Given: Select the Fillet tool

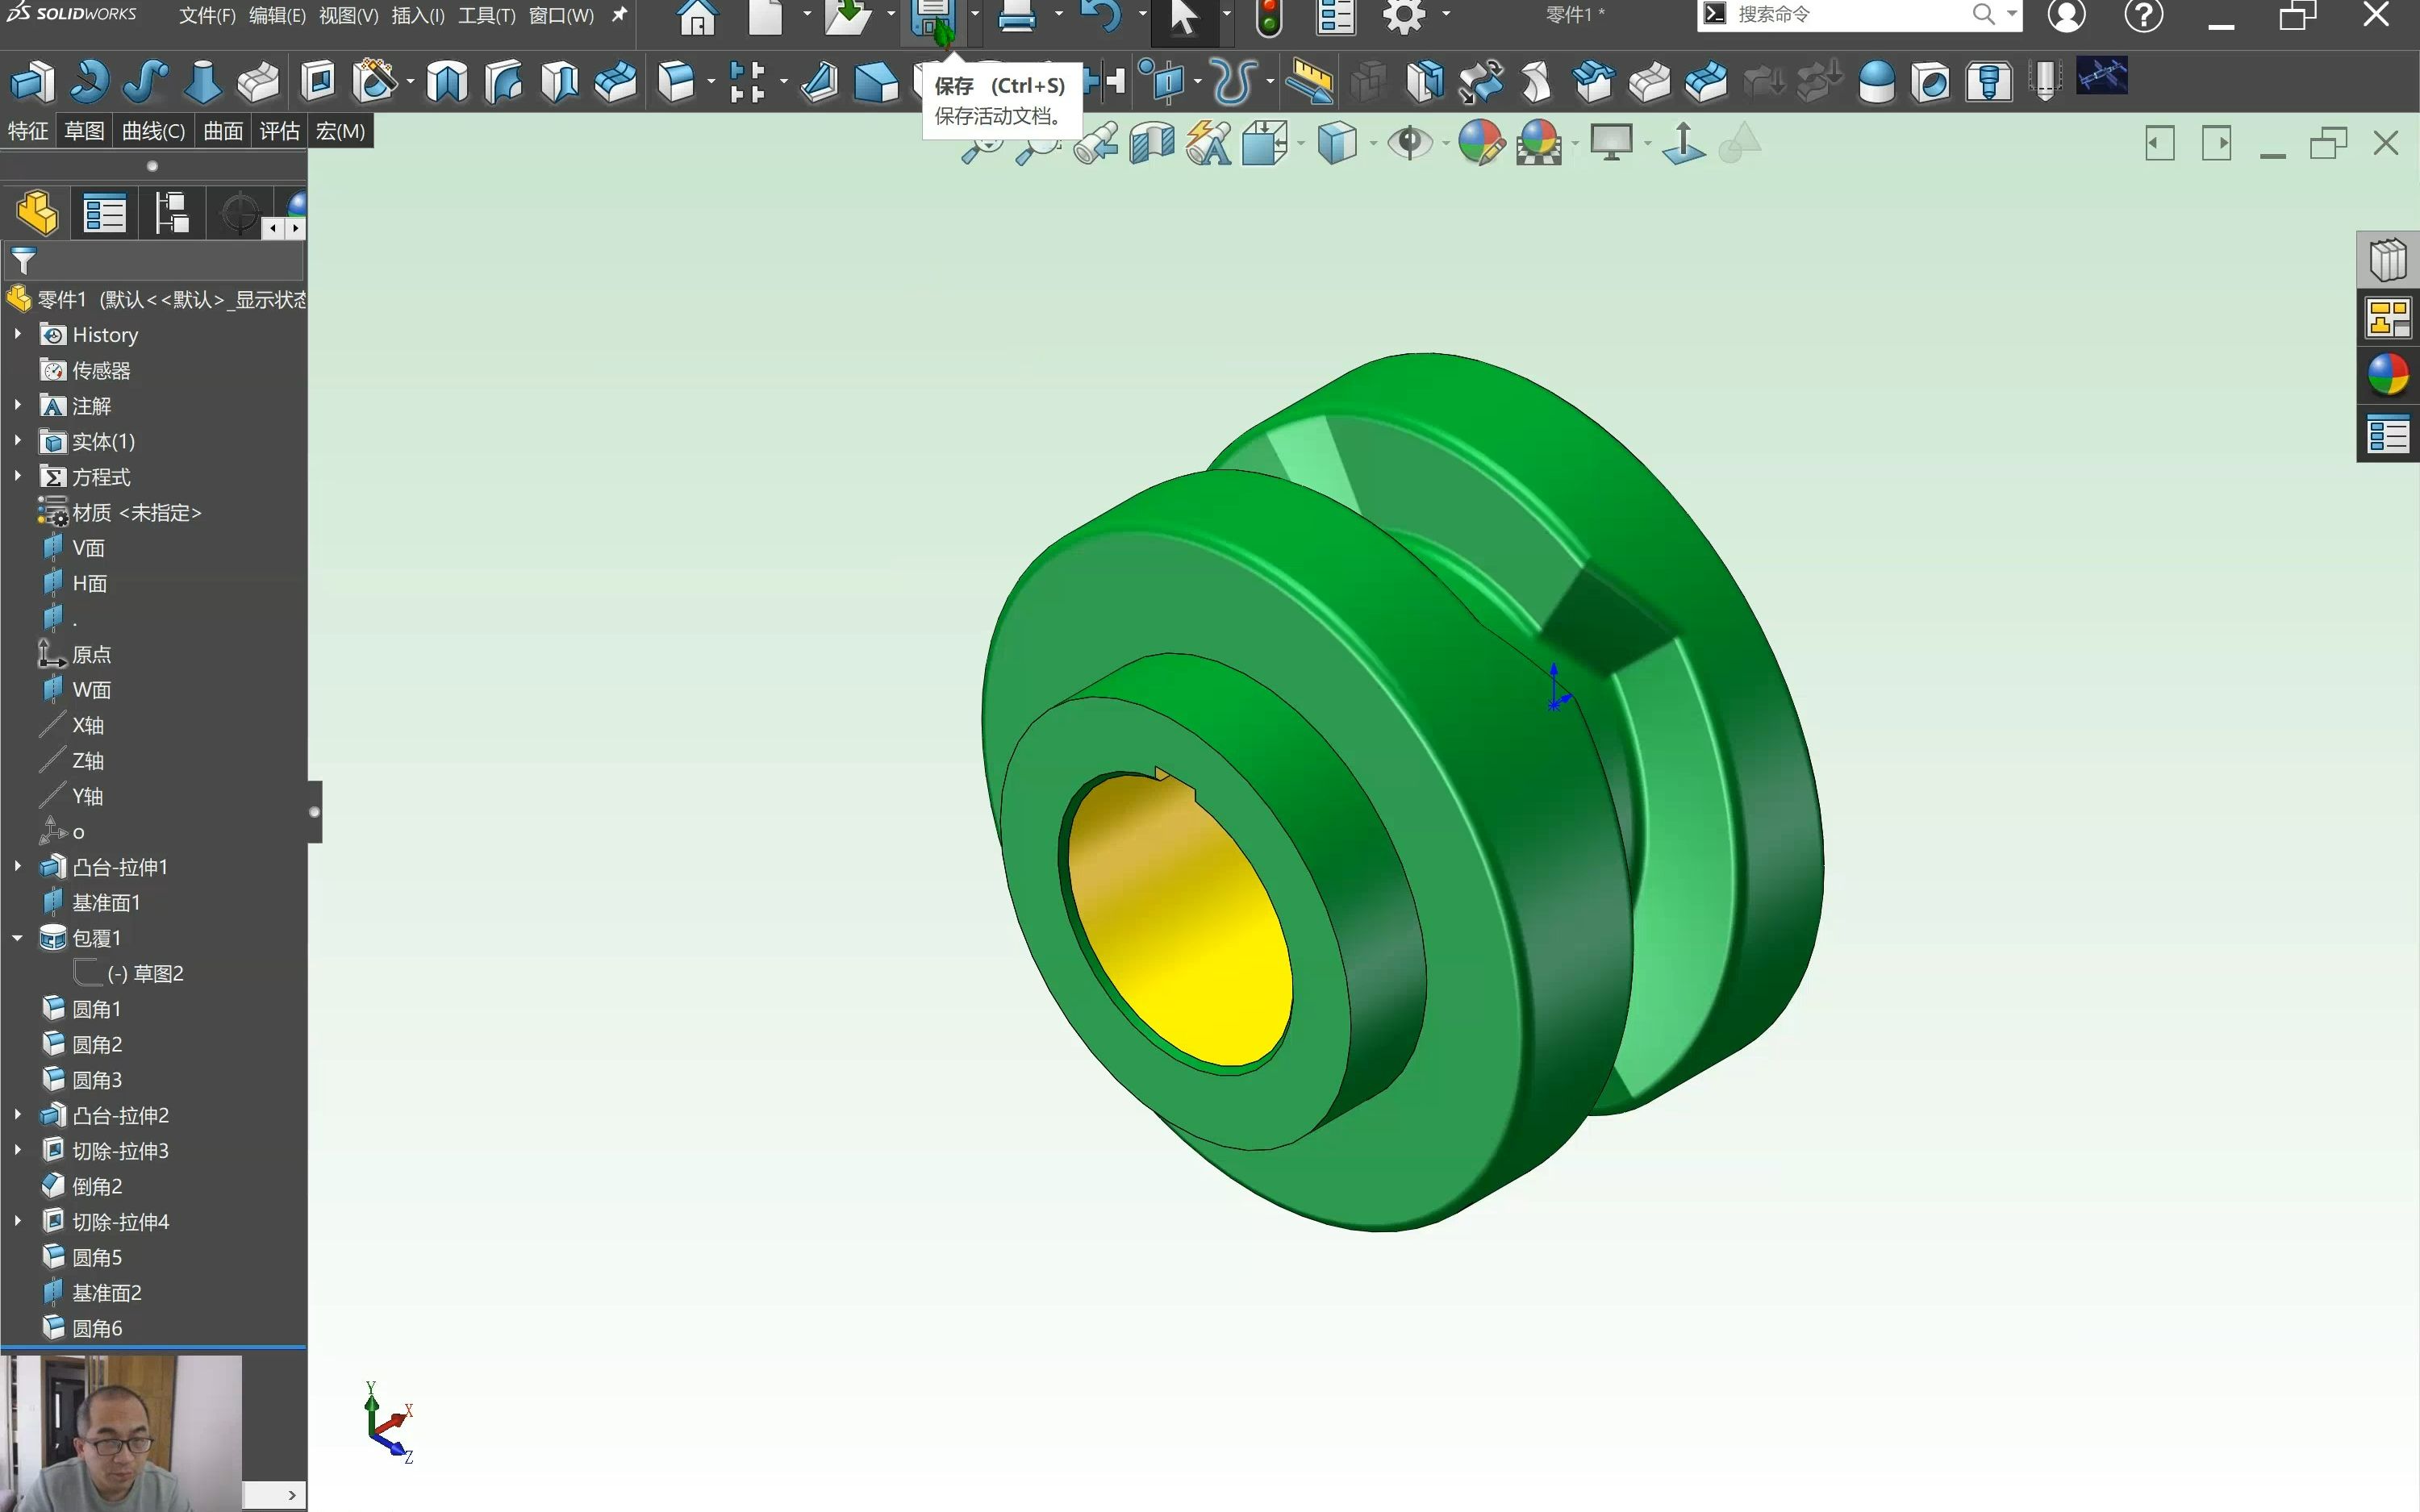Looking at the screenshot, I should point(676,81).
